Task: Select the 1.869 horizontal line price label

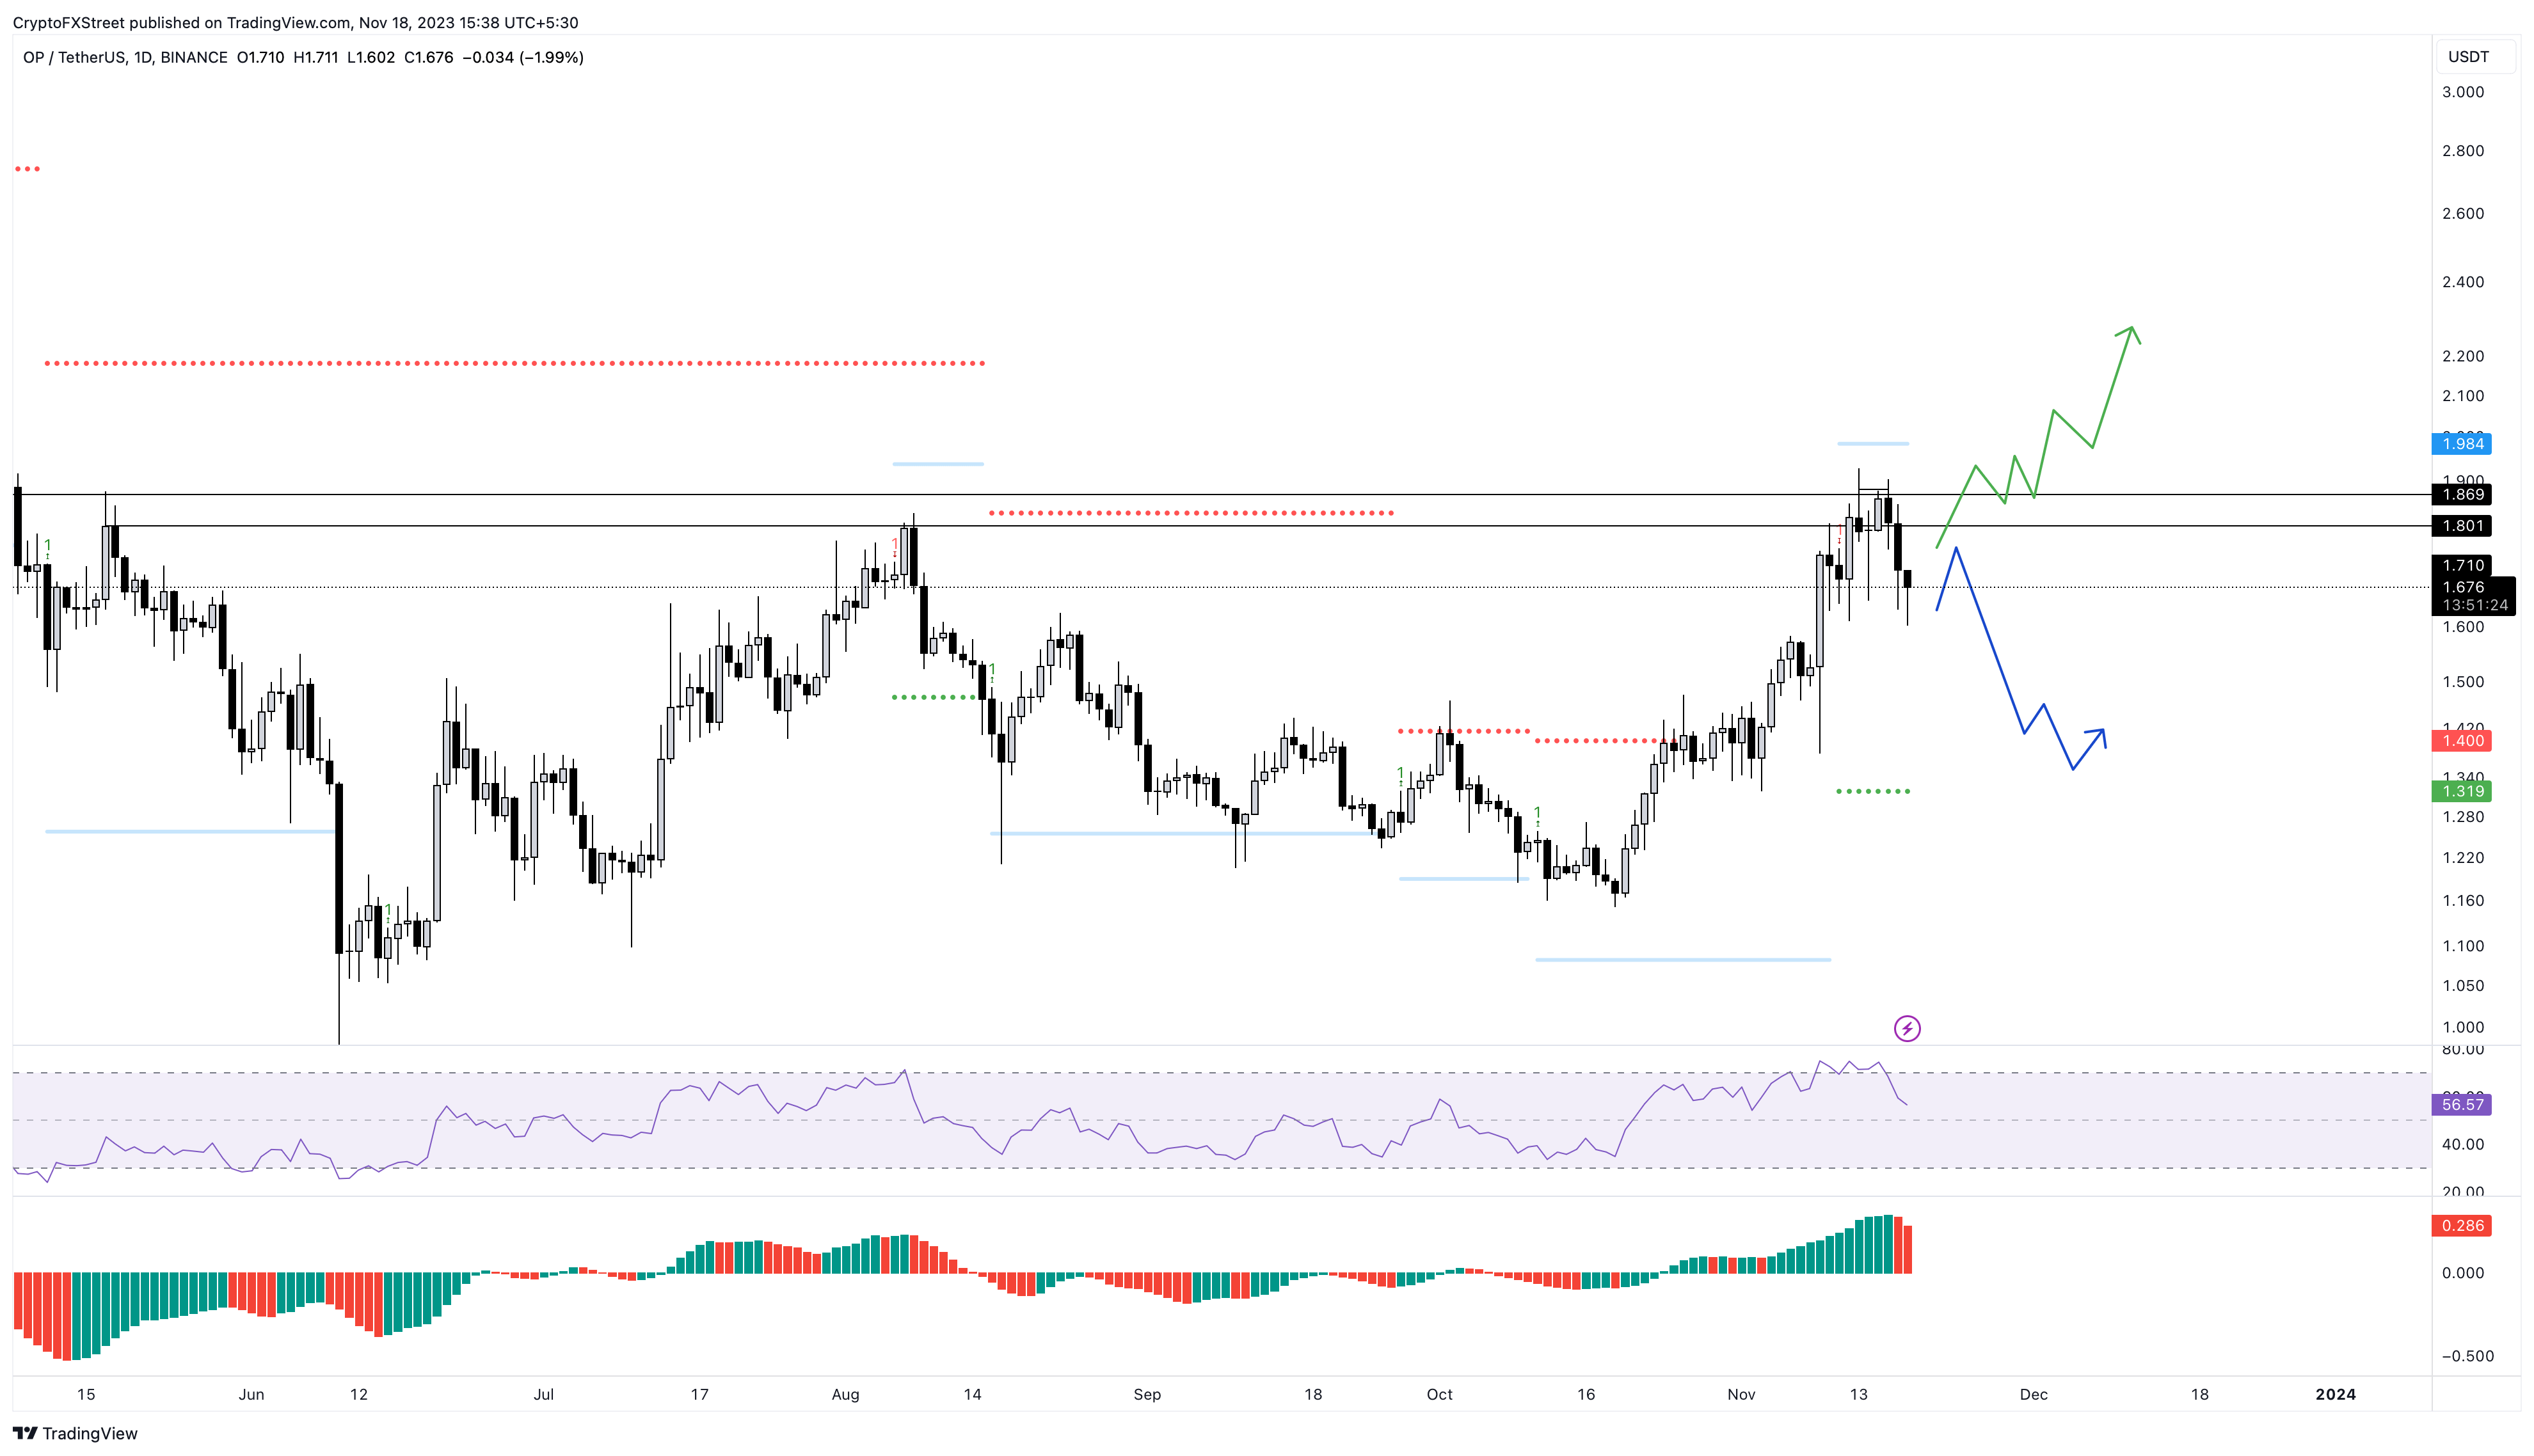Action: [2462, 494]
